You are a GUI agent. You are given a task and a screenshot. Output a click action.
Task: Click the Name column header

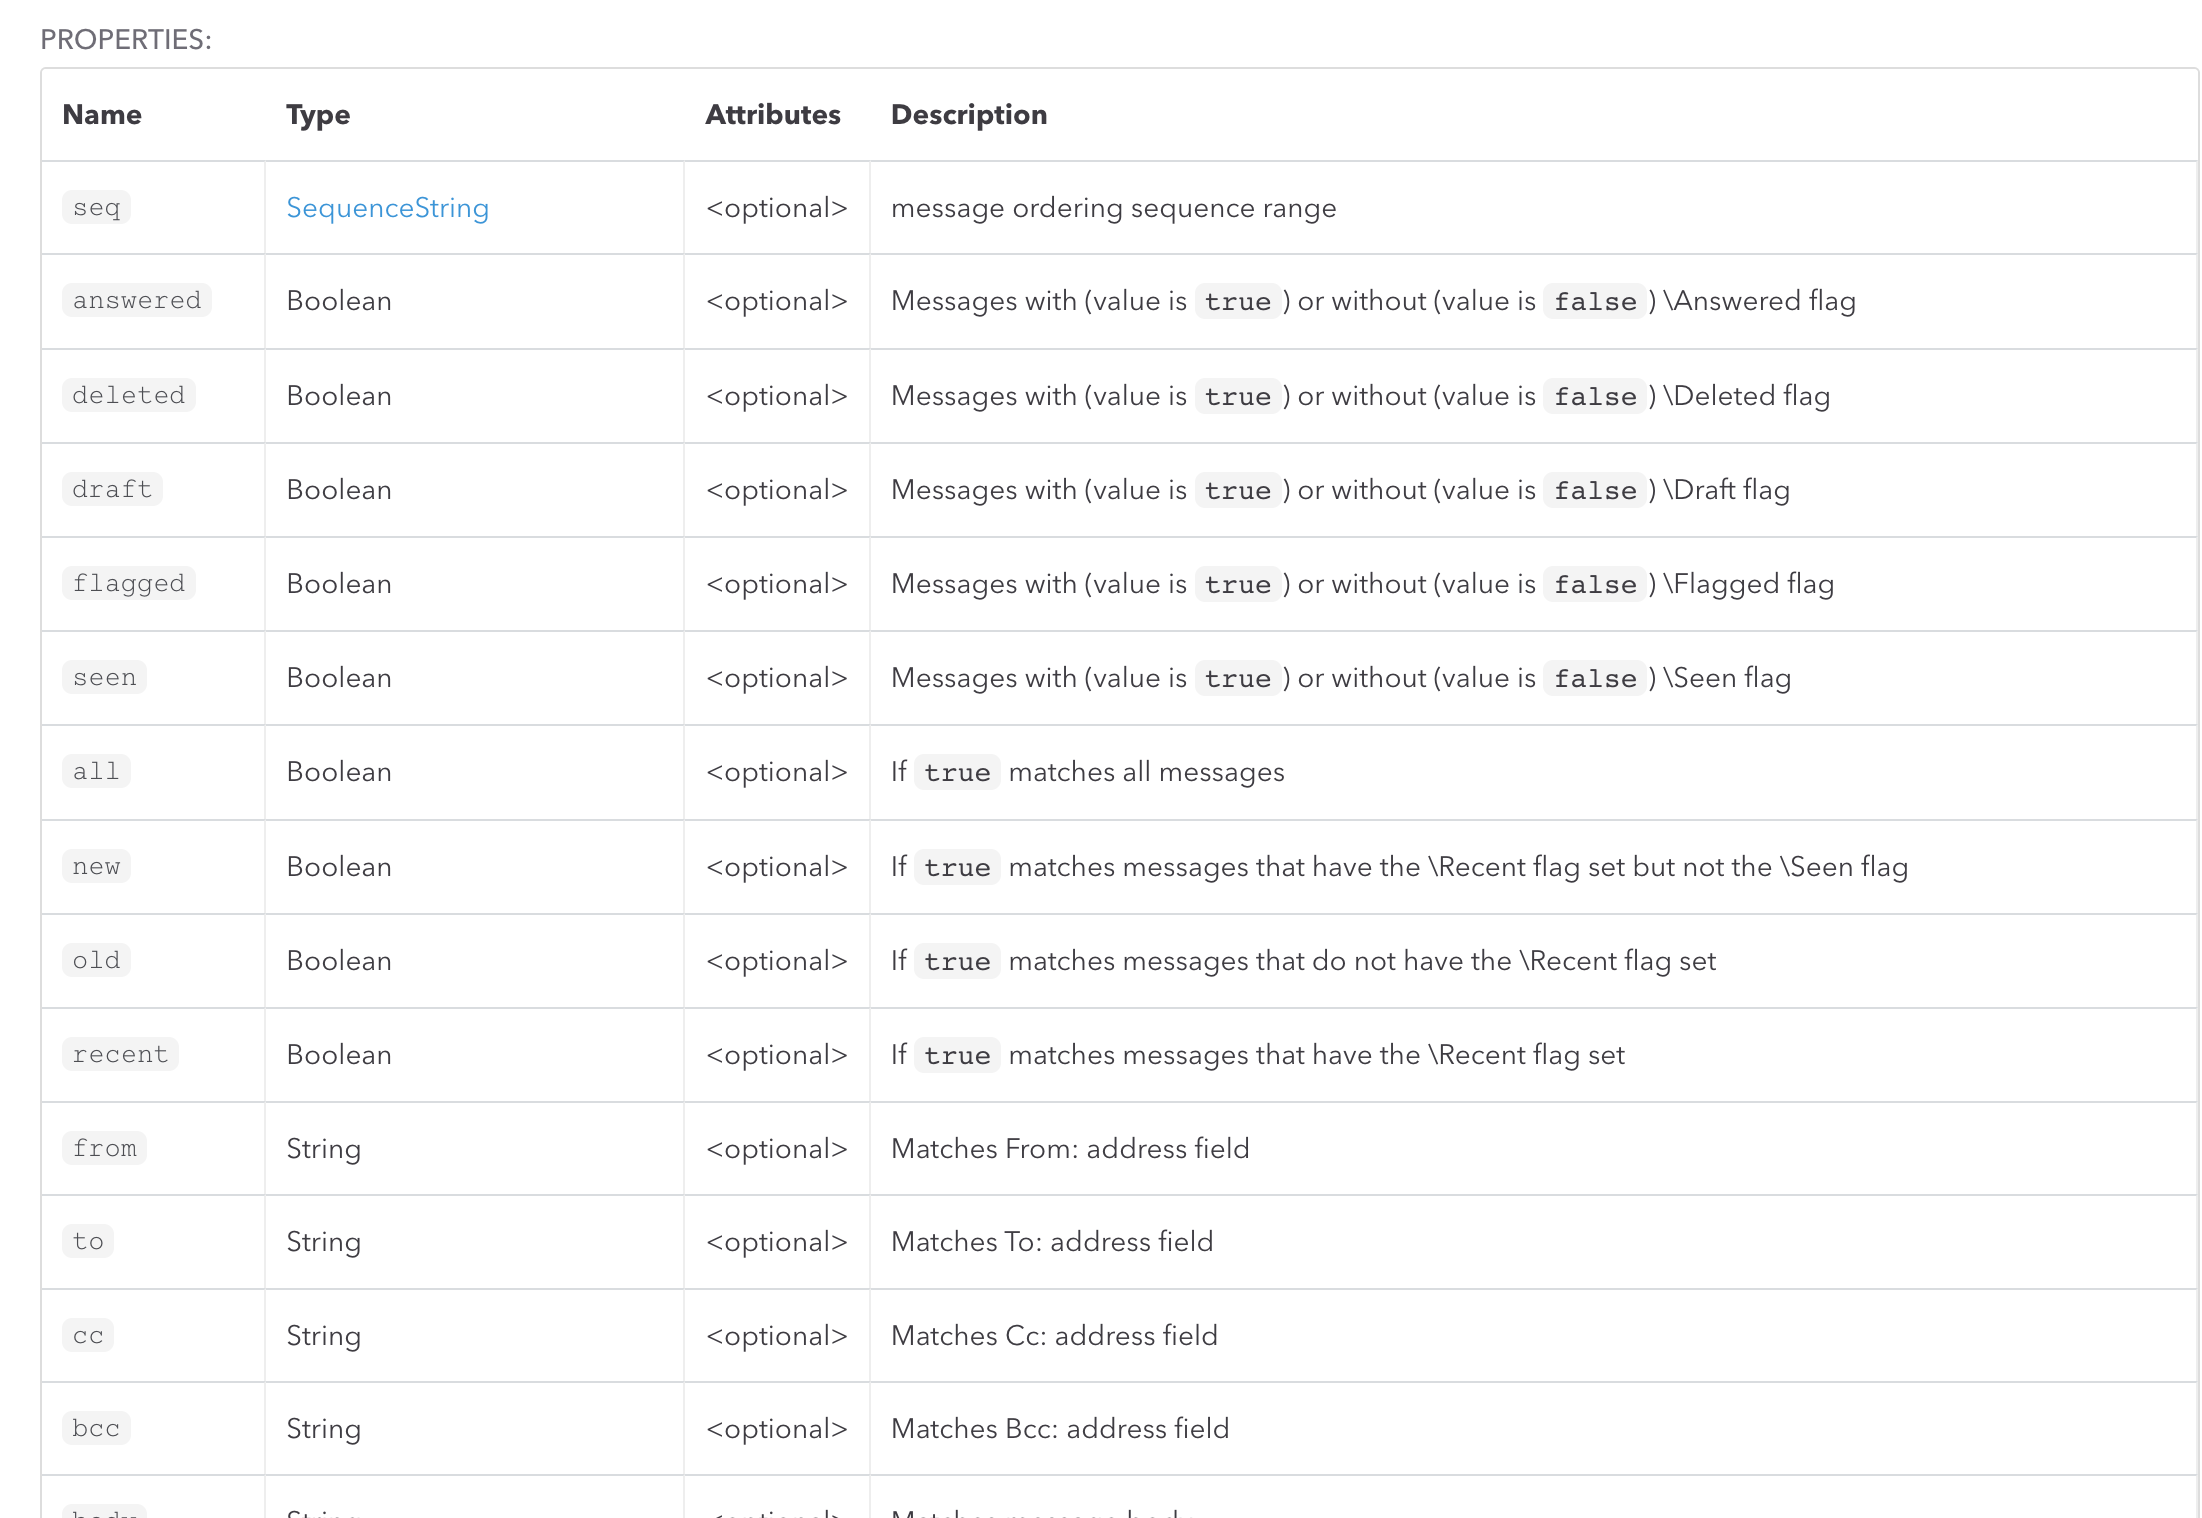point(102,114)
